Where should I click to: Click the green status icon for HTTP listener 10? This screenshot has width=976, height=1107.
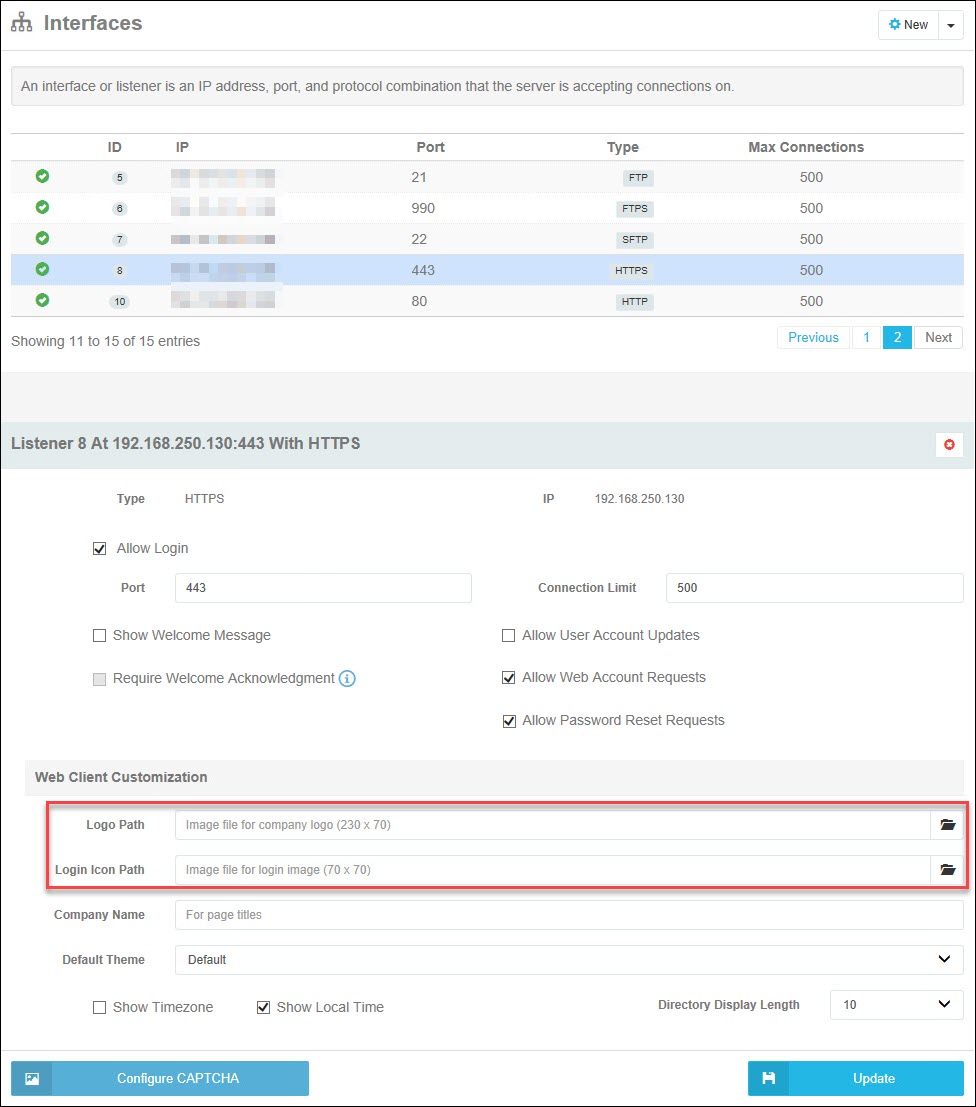coord(42,301)
